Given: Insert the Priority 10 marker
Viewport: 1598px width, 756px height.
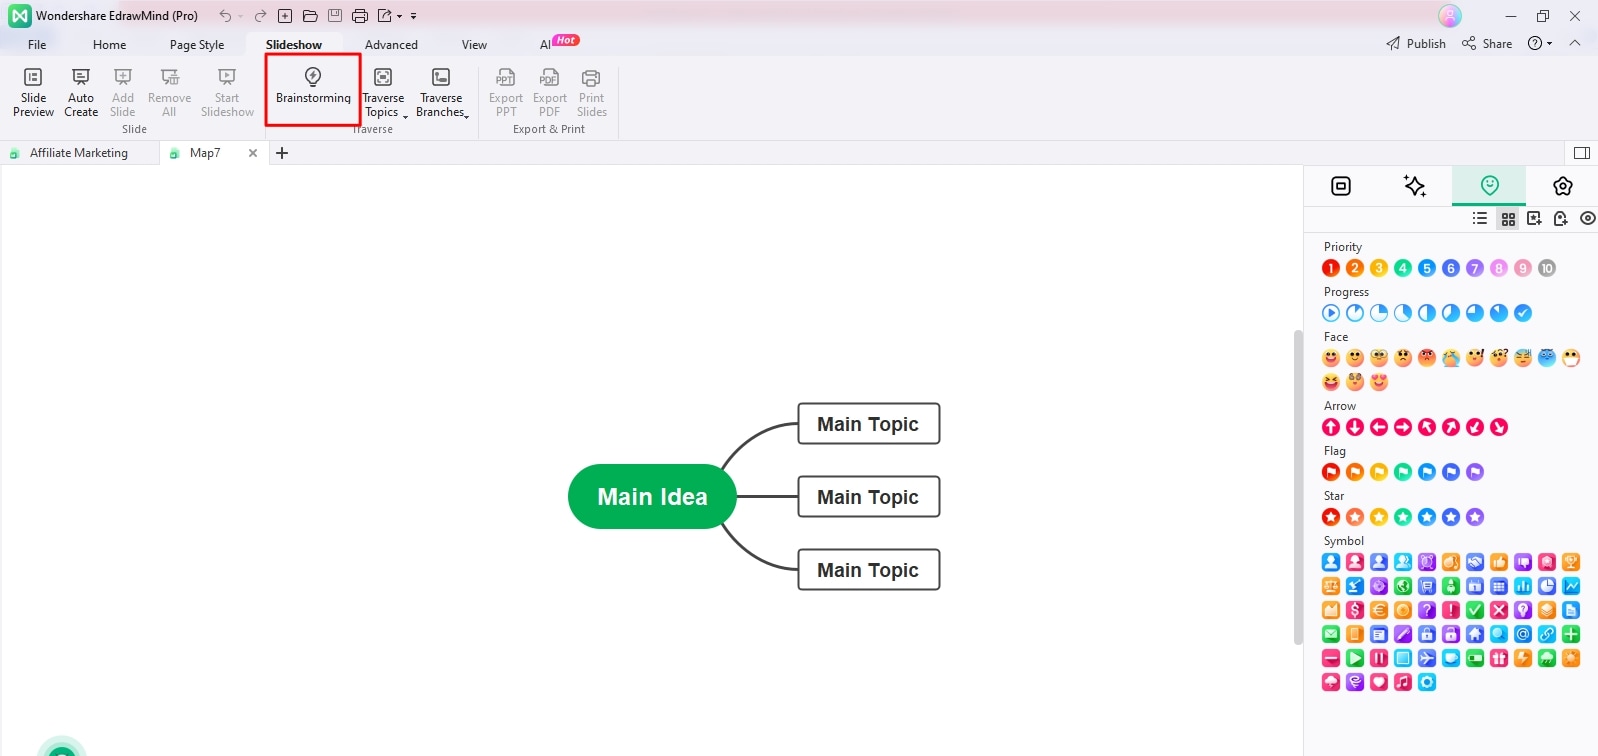Looking at the screenshot, I should click(x=1547, y=268).
